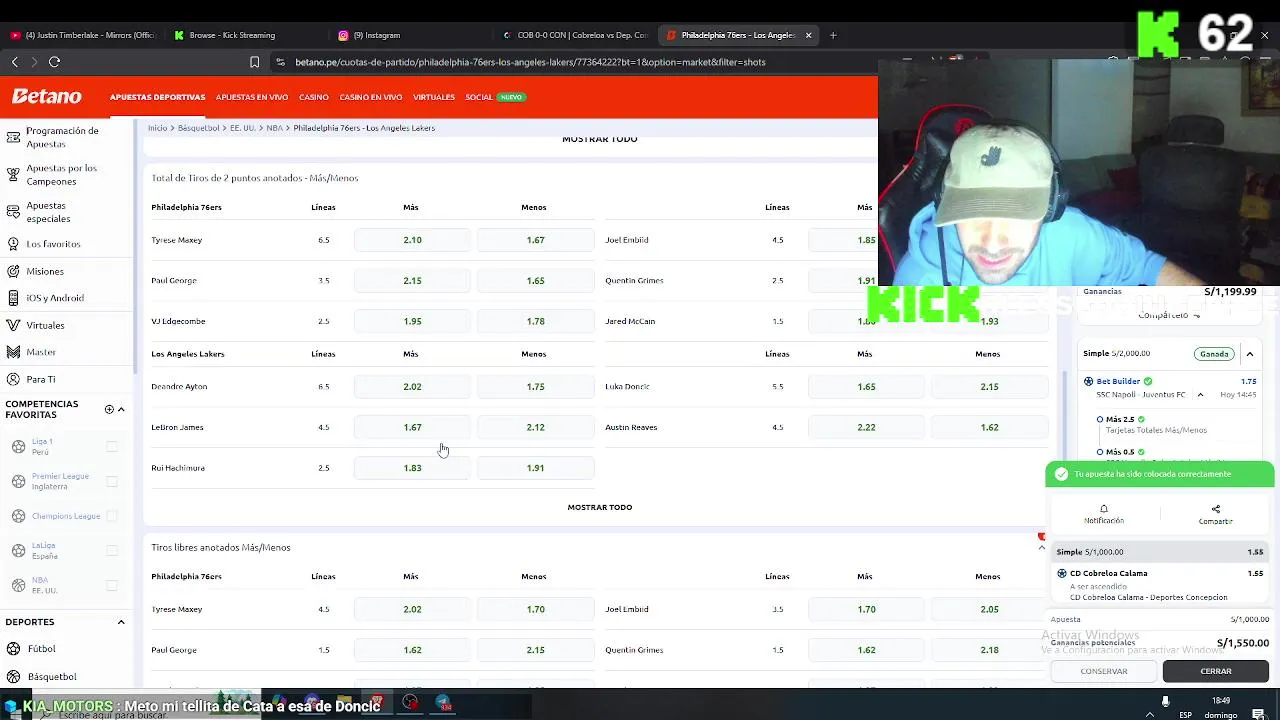Switch to Cobreloa vs Dep. Con tab
The image size is (1280, 720).
576,35
